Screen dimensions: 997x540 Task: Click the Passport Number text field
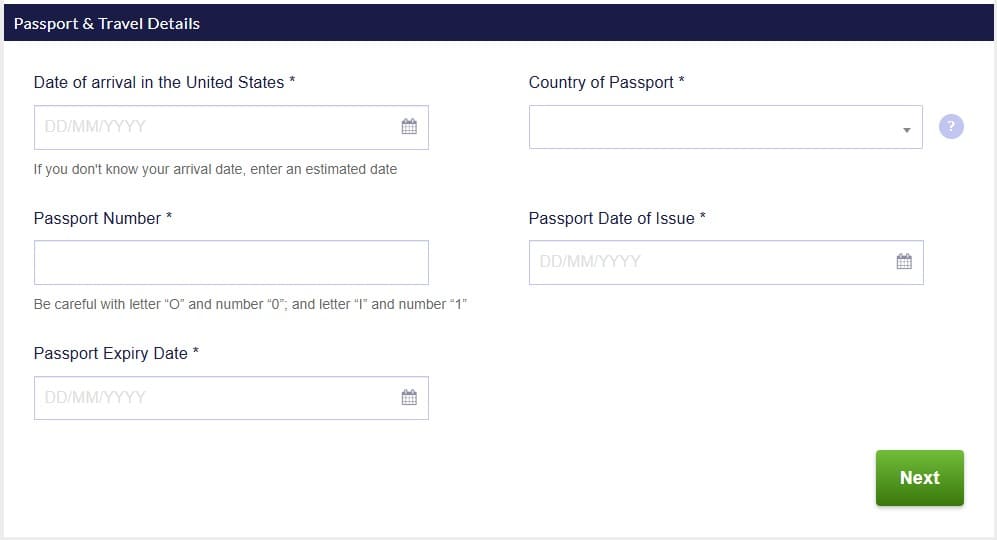point(231,262)
